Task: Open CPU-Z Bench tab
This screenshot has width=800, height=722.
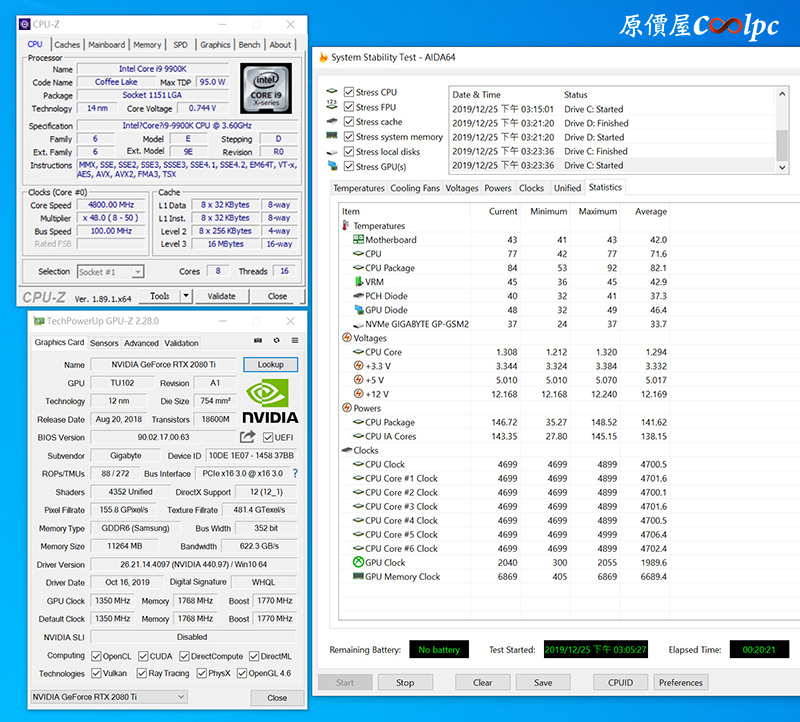Action: (249, 44)
